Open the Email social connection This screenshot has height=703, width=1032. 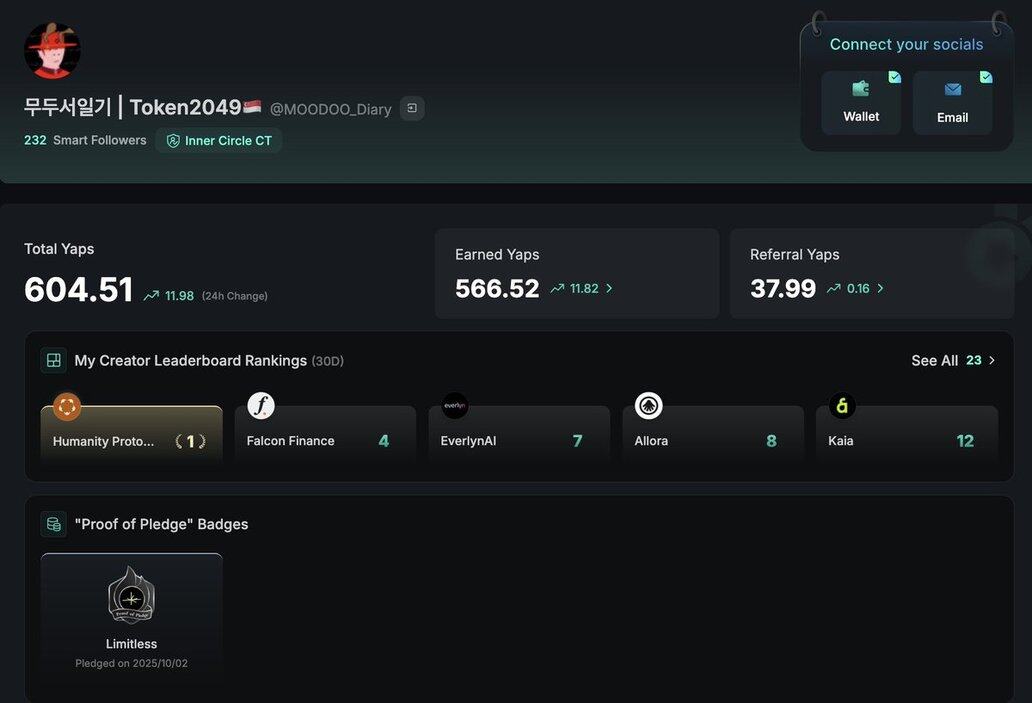coord(952,102)
